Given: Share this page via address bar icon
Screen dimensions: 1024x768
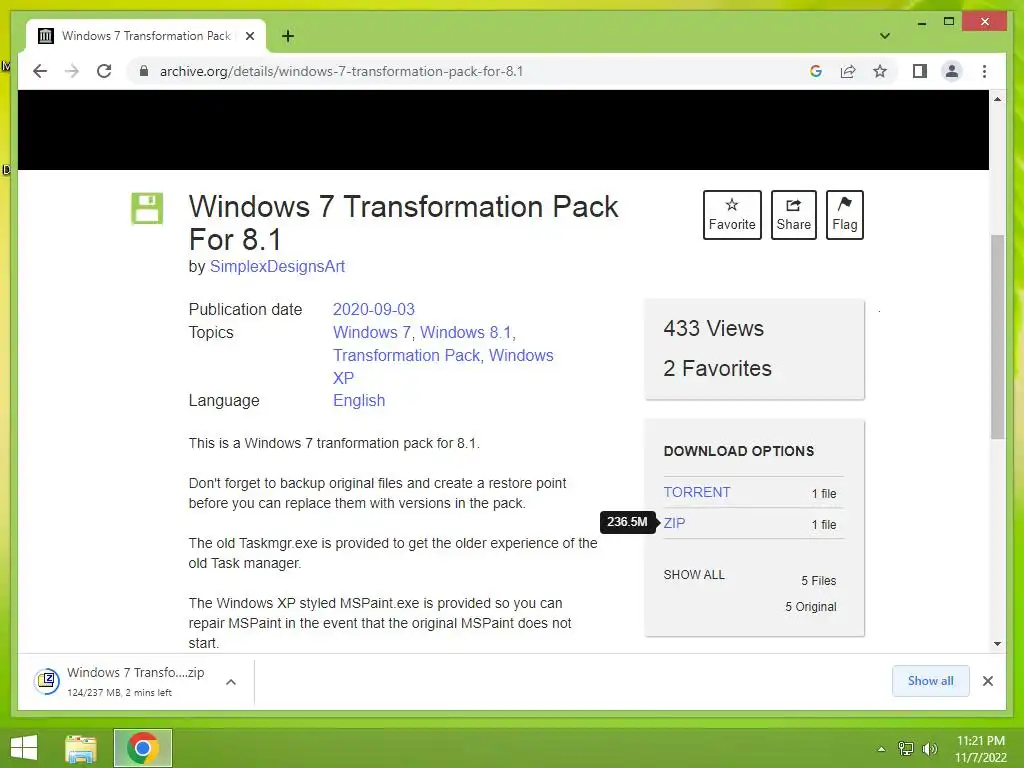Looking at the screenshot, I should point(848,71).
